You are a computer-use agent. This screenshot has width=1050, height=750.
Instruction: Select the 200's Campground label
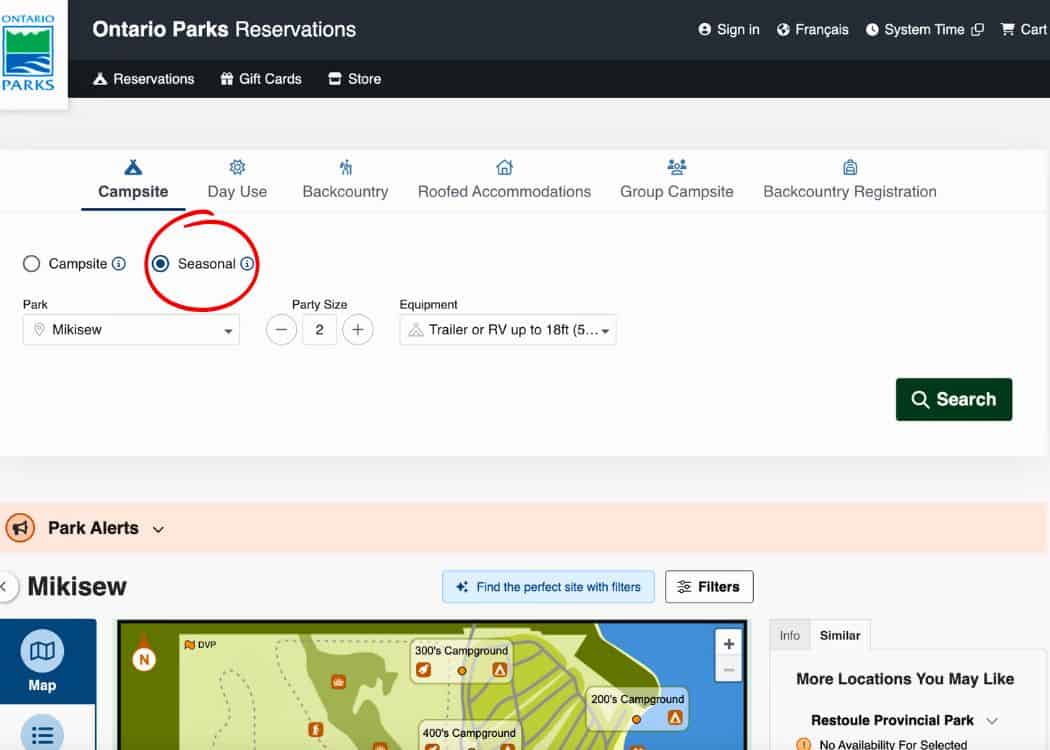[x=638, y=699]
